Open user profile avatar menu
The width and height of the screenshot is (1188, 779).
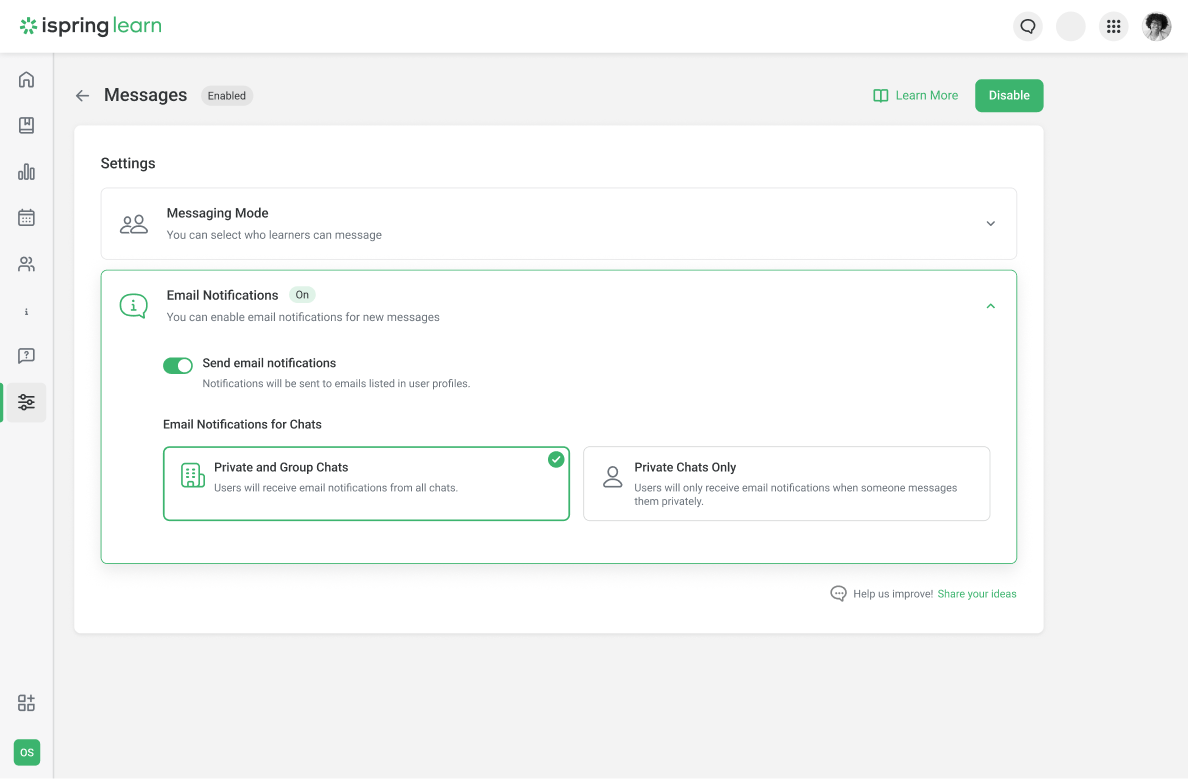click(1156, 26)
